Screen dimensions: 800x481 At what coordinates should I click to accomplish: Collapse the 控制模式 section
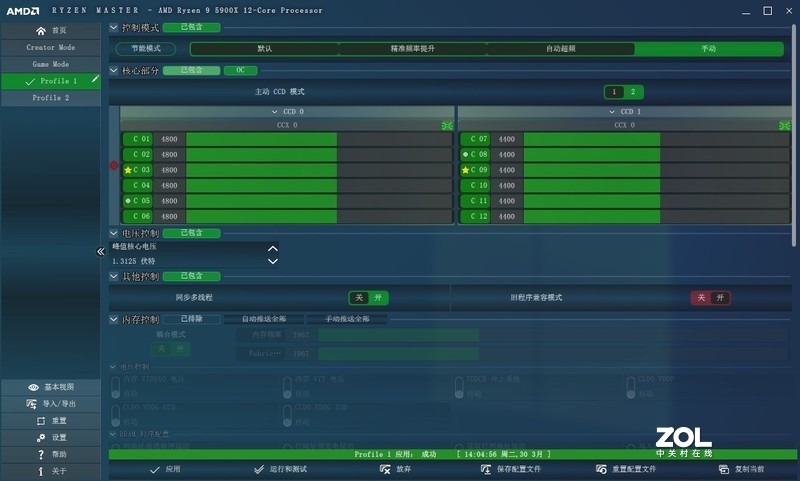click(114, 27)
